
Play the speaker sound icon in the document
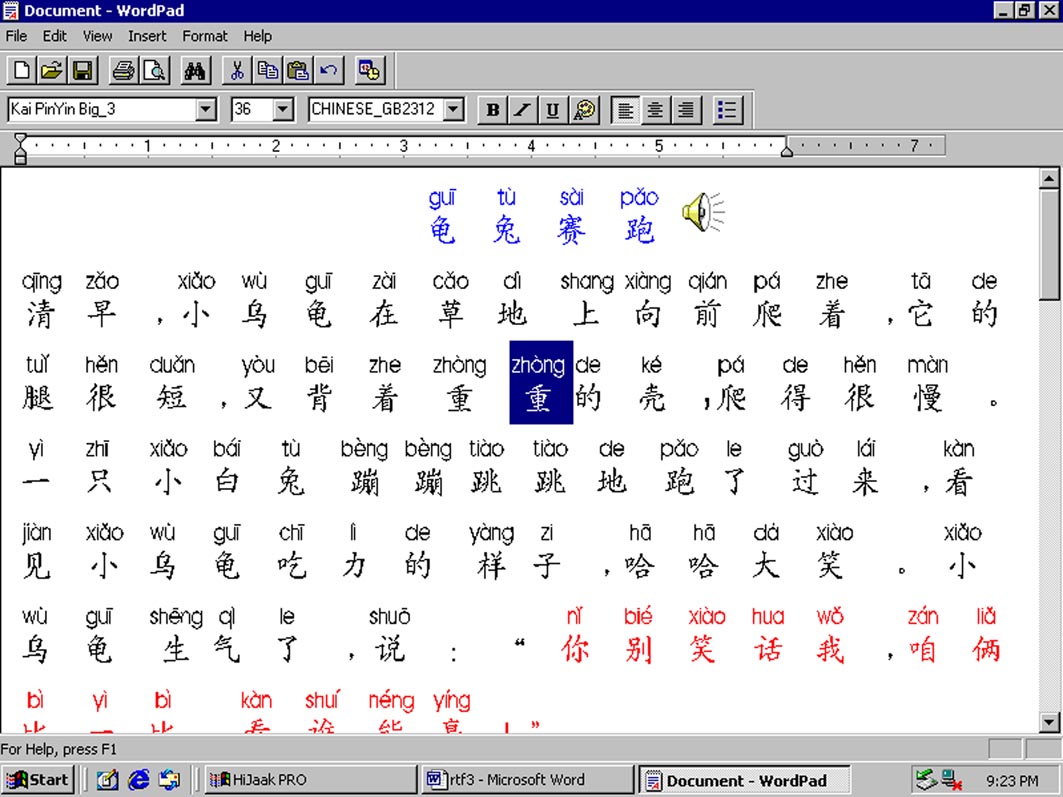point(703,212)
